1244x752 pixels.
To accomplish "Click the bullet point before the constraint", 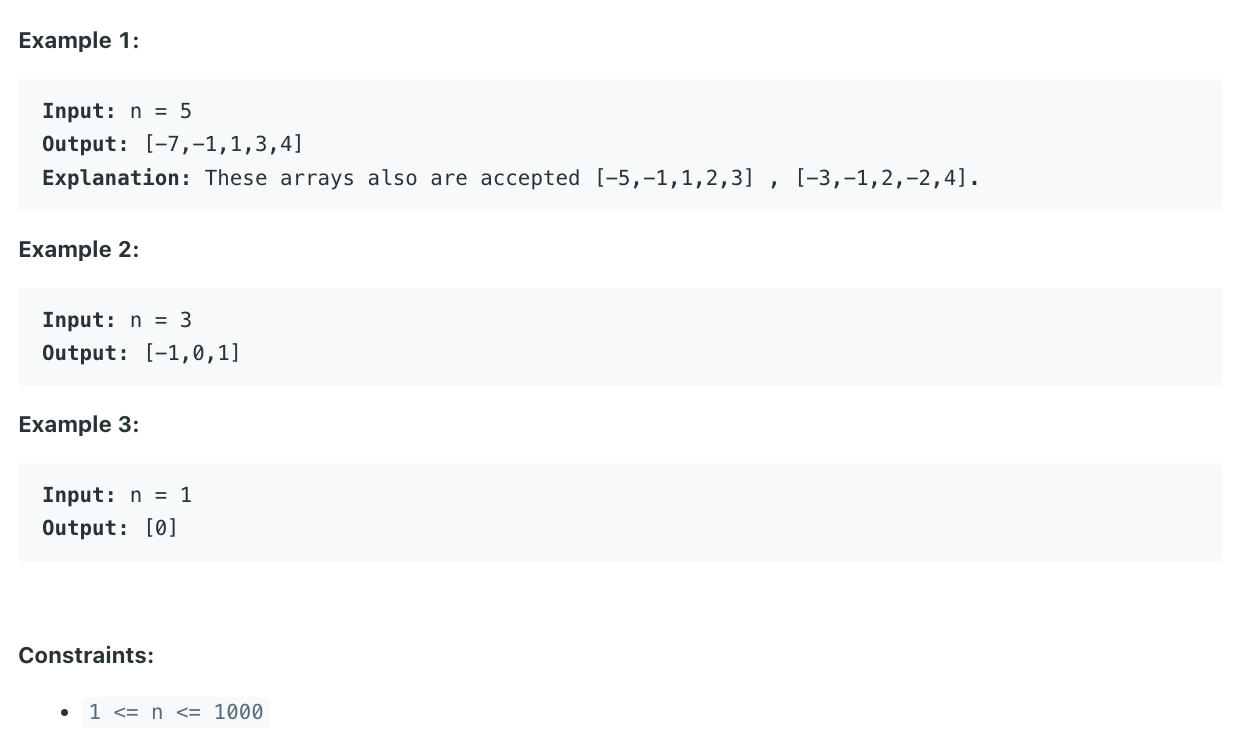I will pyautogui.click(x=64, y=713).
